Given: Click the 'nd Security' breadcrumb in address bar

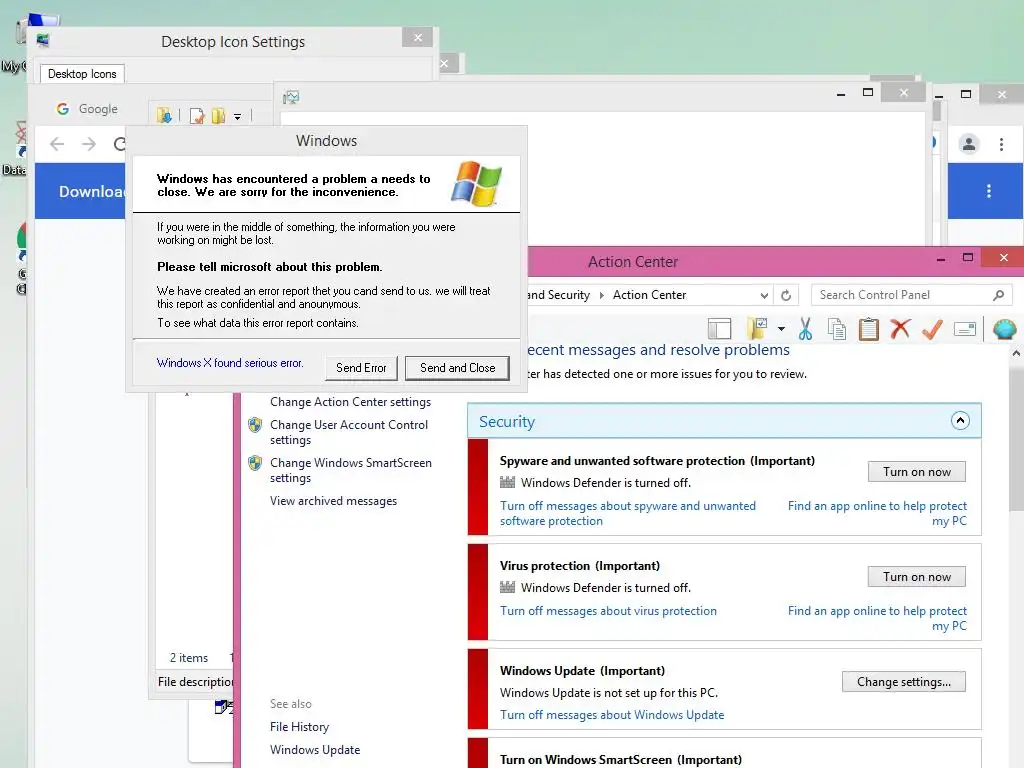Looking at the screenshot, I should click(x=558, y=295).
